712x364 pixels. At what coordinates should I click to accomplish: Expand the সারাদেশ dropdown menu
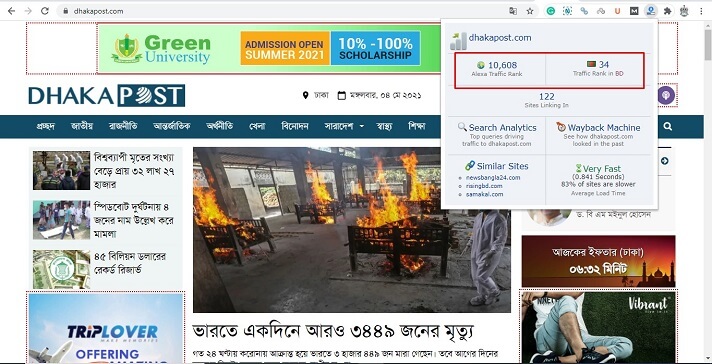pos(344,127)
